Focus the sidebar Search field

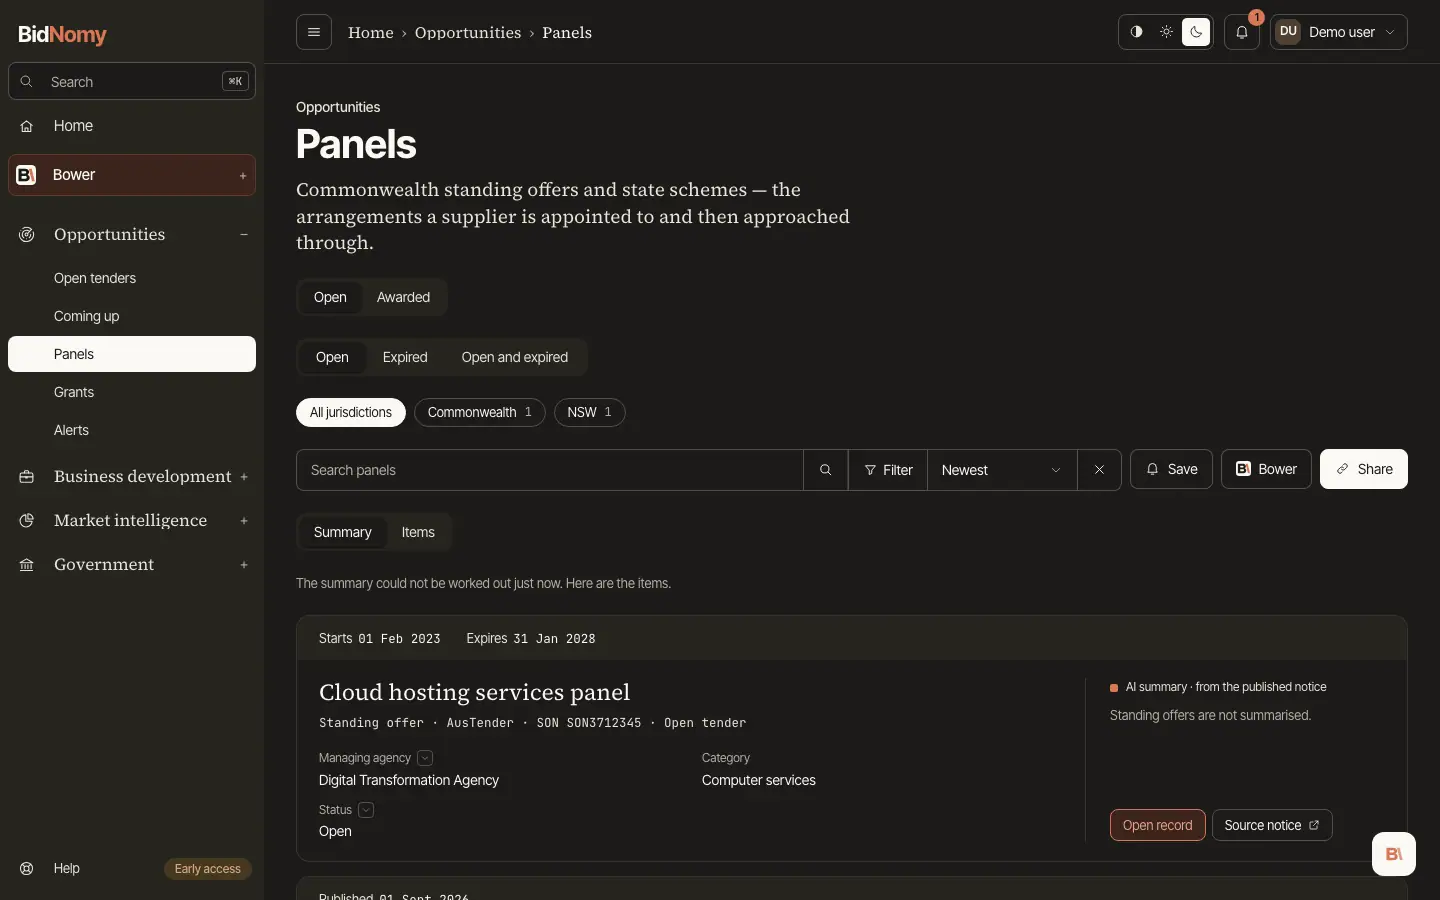point(132,82)
